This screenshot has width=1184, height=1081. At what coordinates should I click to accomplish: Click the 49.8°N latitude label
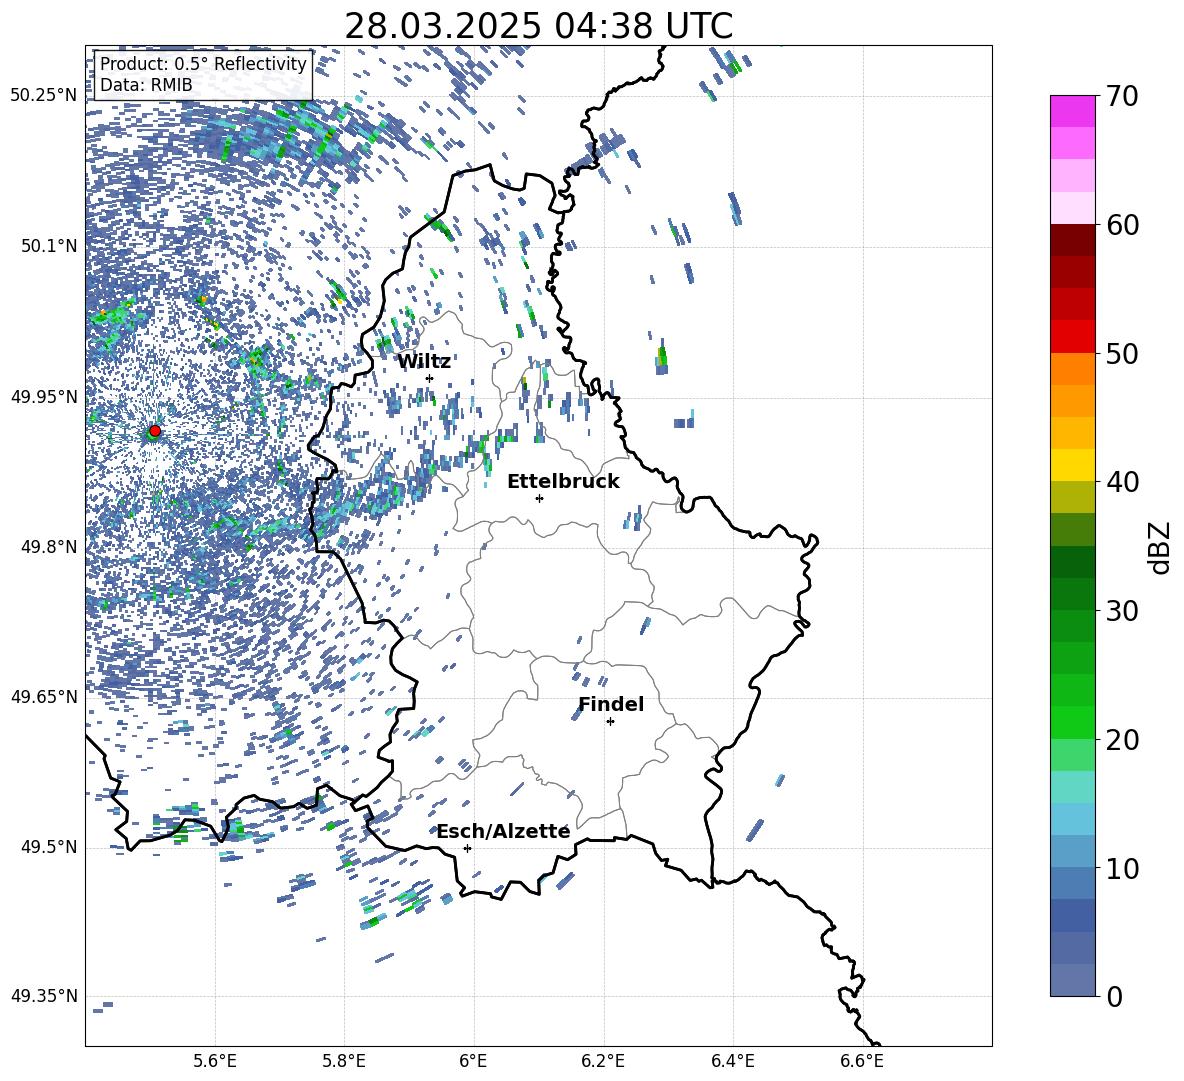tap(49, 547)
